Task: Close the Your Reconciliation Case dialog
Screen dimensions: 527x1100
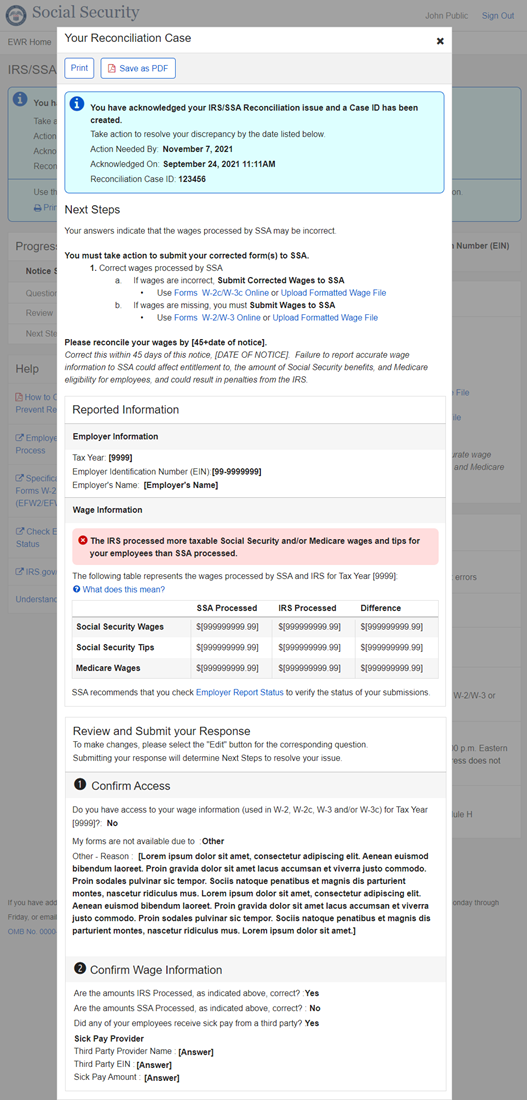Action: (x=440, y=41)
